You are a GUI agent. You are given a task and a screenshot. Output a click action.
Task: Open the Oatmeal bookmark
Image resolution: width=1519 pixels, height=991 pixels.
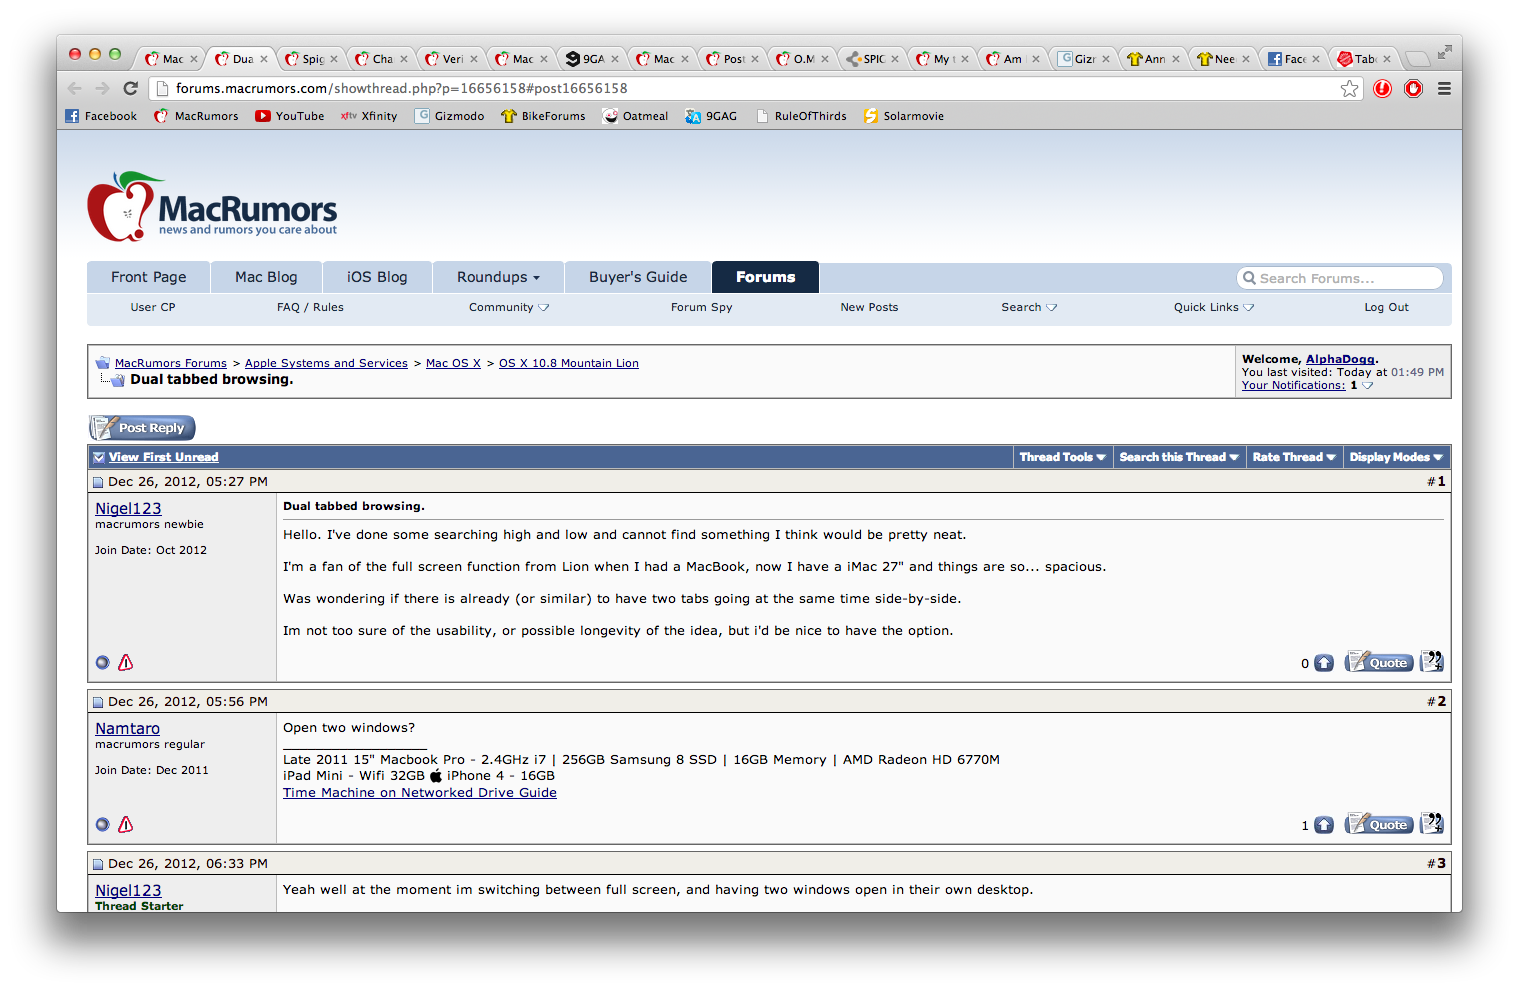point(636,116)
